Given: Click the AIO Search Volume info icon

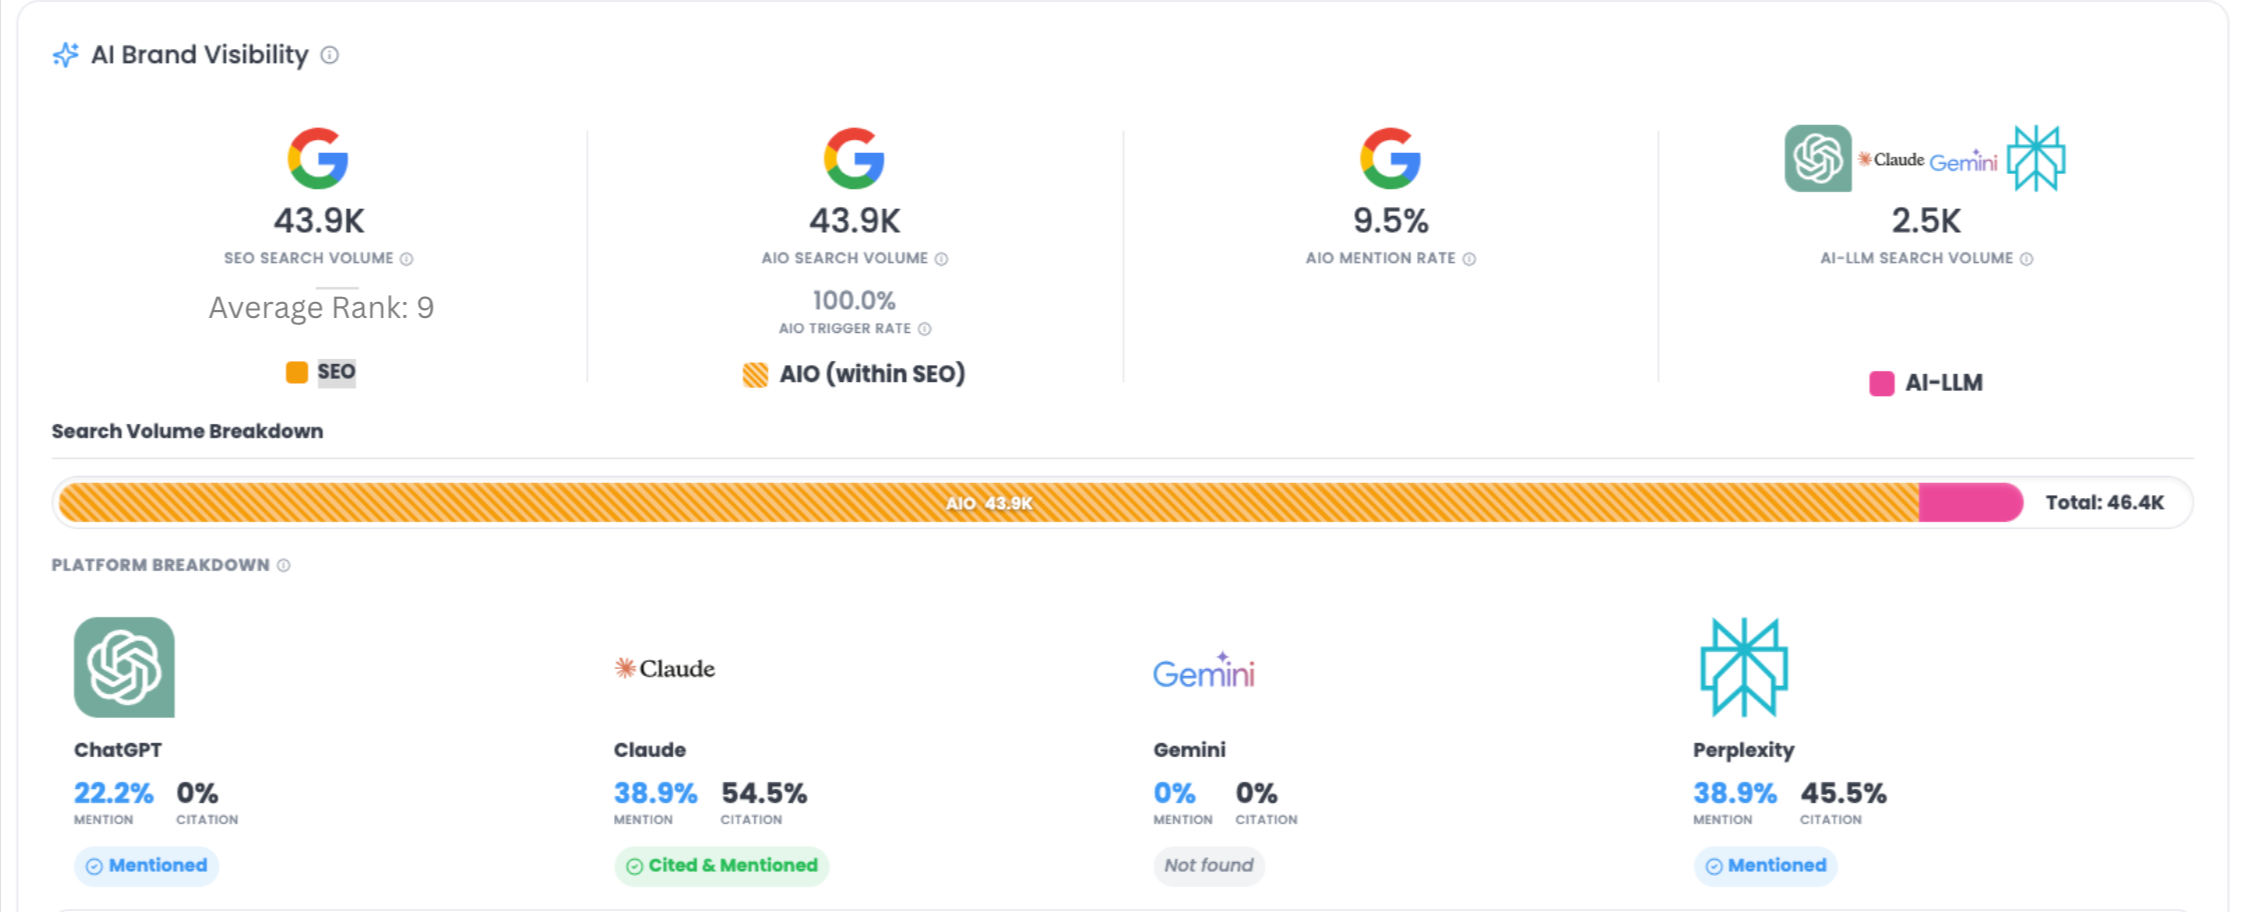Looking at the screenshot, I should coord(941,259).
